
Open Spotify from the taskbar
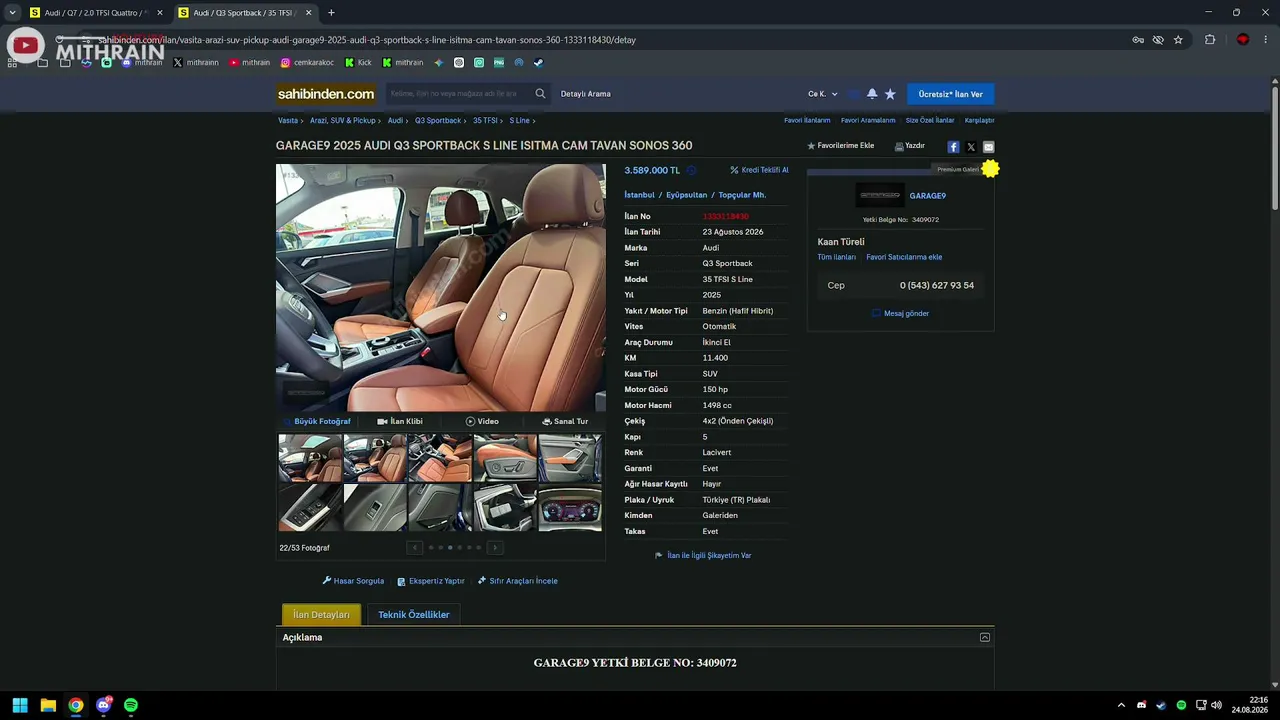(131, 705)
